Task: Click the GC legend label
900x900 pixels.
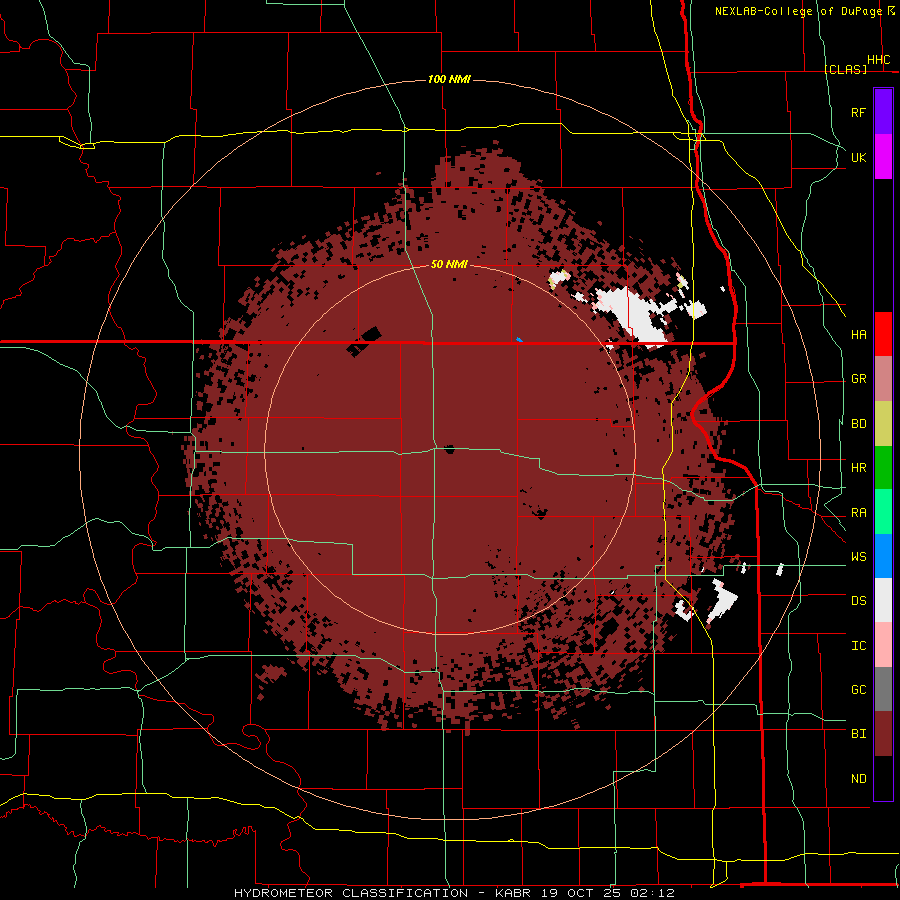Action: [x=859, y=690]
